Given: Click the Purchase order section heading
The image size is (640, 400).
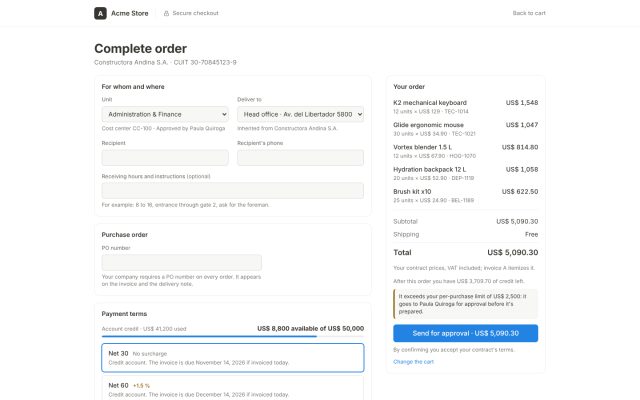Looking at the screenshot, I should click(x=124, y=235).
